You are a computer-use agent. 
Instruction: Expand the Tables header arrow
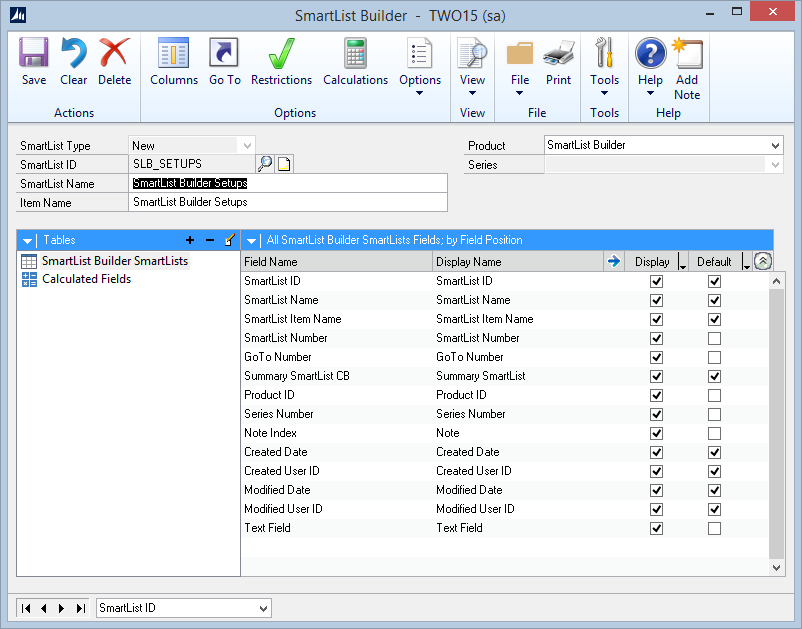point(27,240)
